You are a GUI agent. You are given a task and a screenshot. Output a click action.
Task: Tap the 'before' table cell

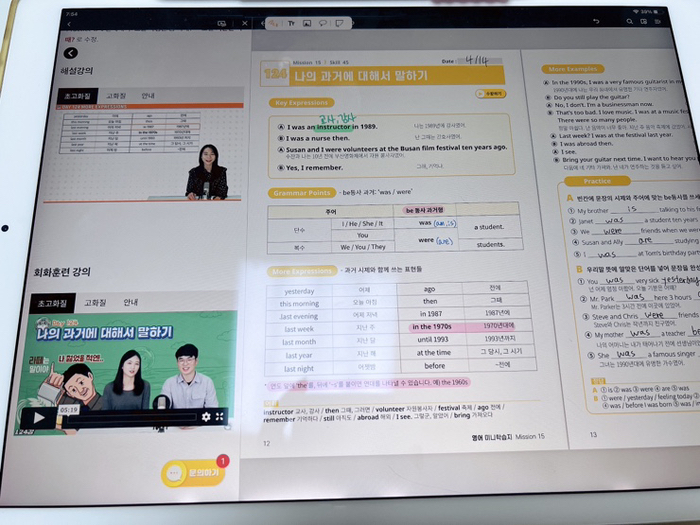click(434, 366)
